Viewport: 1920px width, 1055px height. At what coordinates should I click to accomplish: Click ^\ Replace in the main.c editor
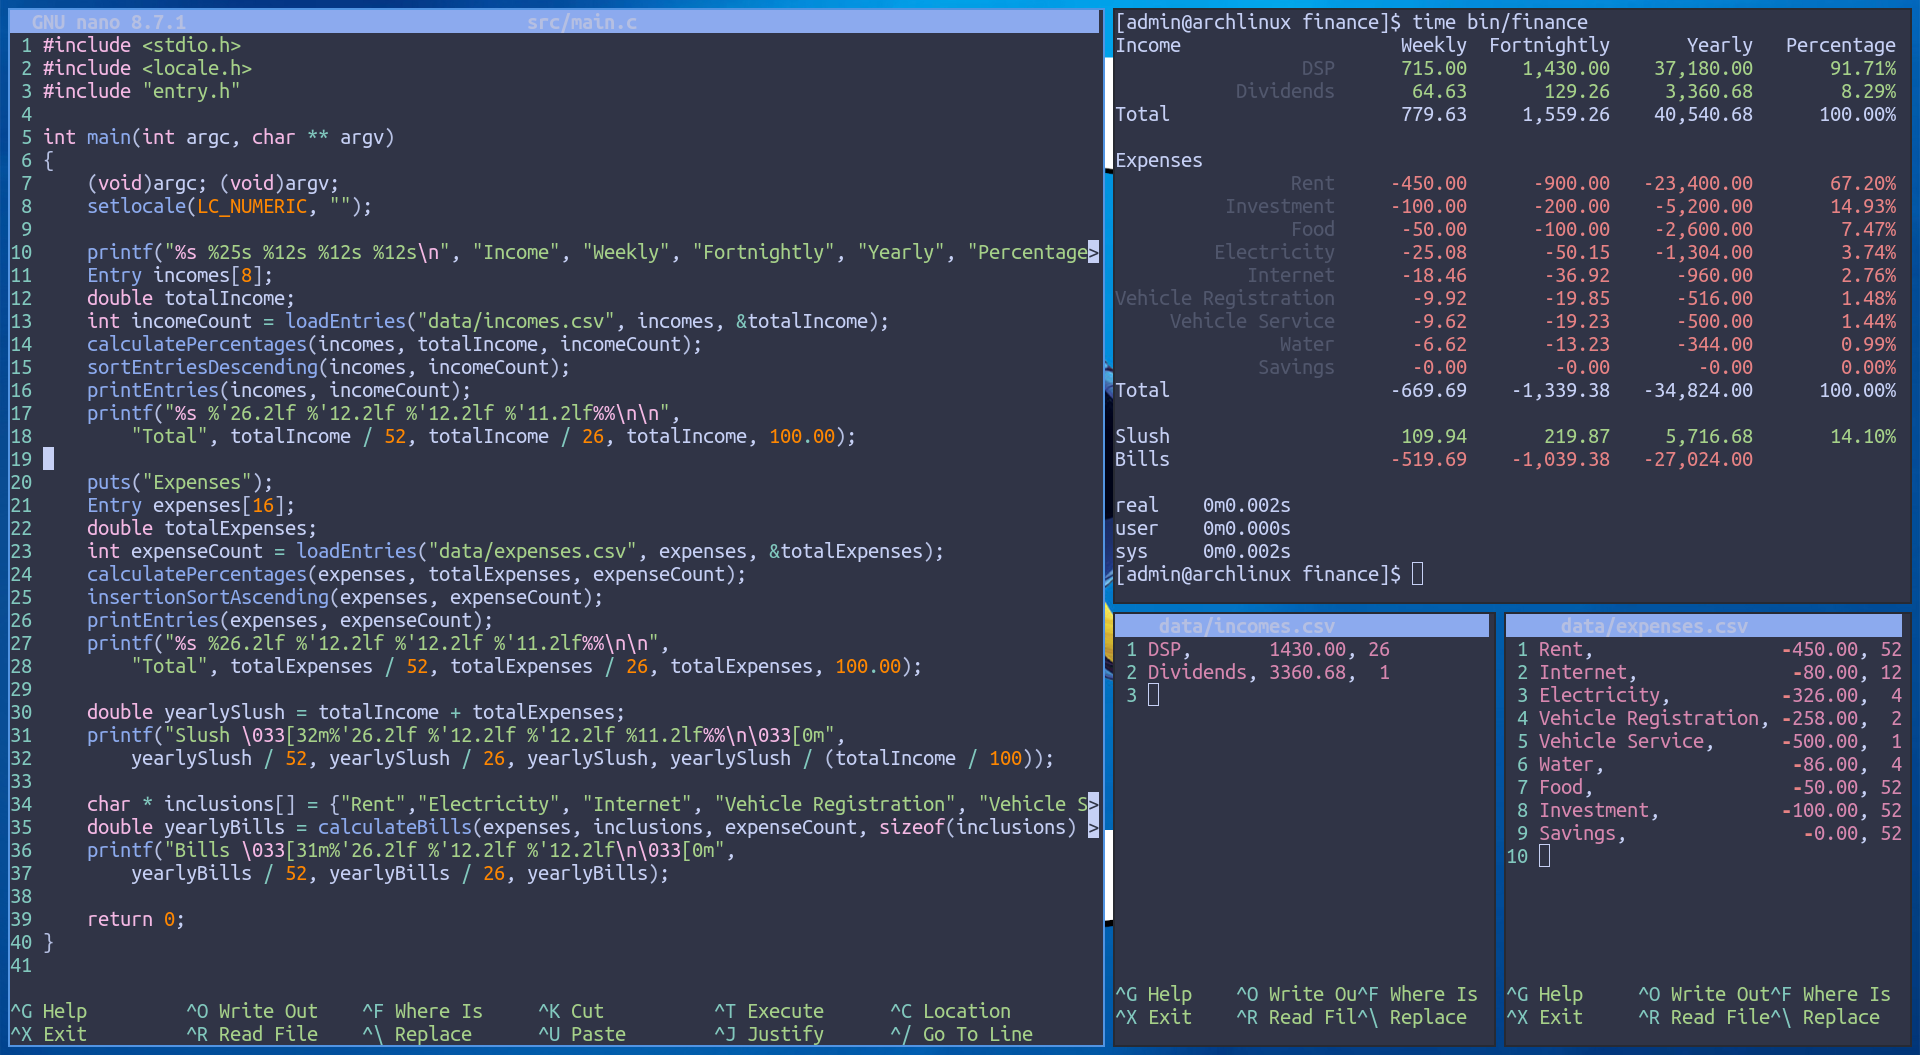point(417,1034)
